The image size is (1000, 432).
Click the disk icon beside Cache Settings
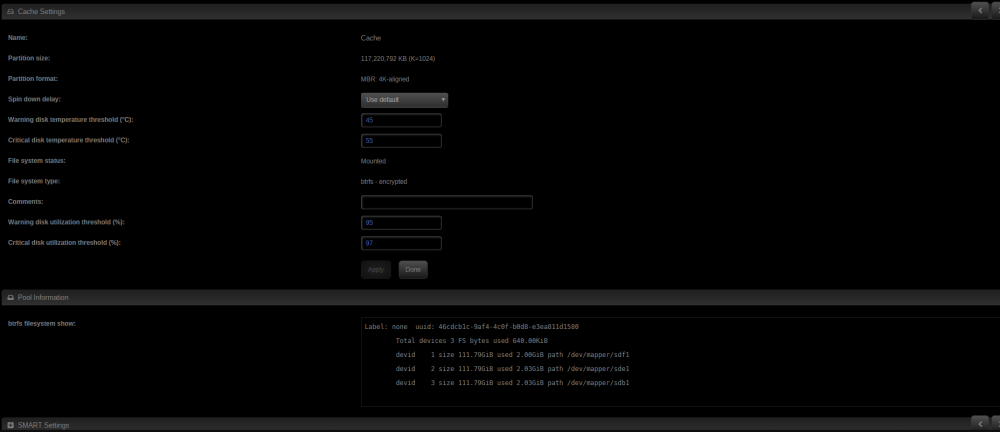(x=10, y=11)
